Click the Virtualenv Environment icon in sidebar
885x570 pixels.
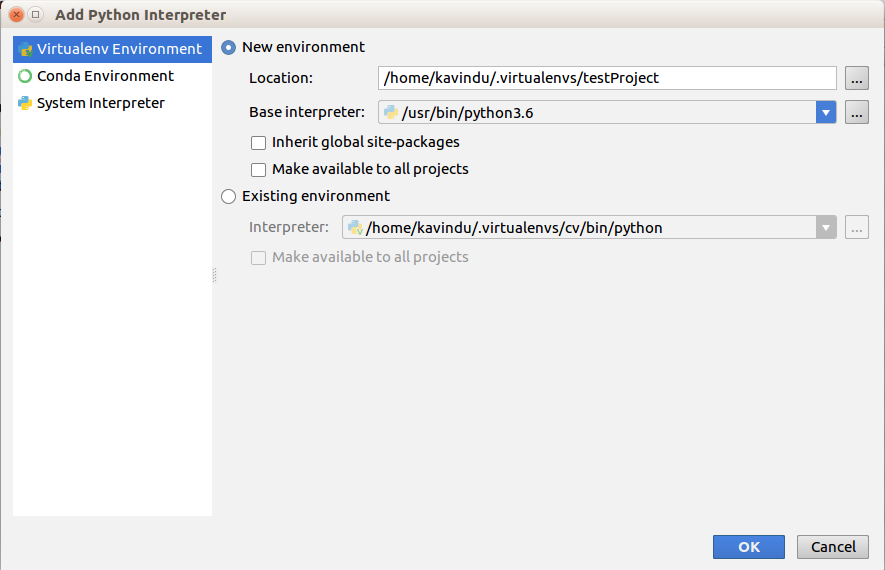tap(25, 49)
